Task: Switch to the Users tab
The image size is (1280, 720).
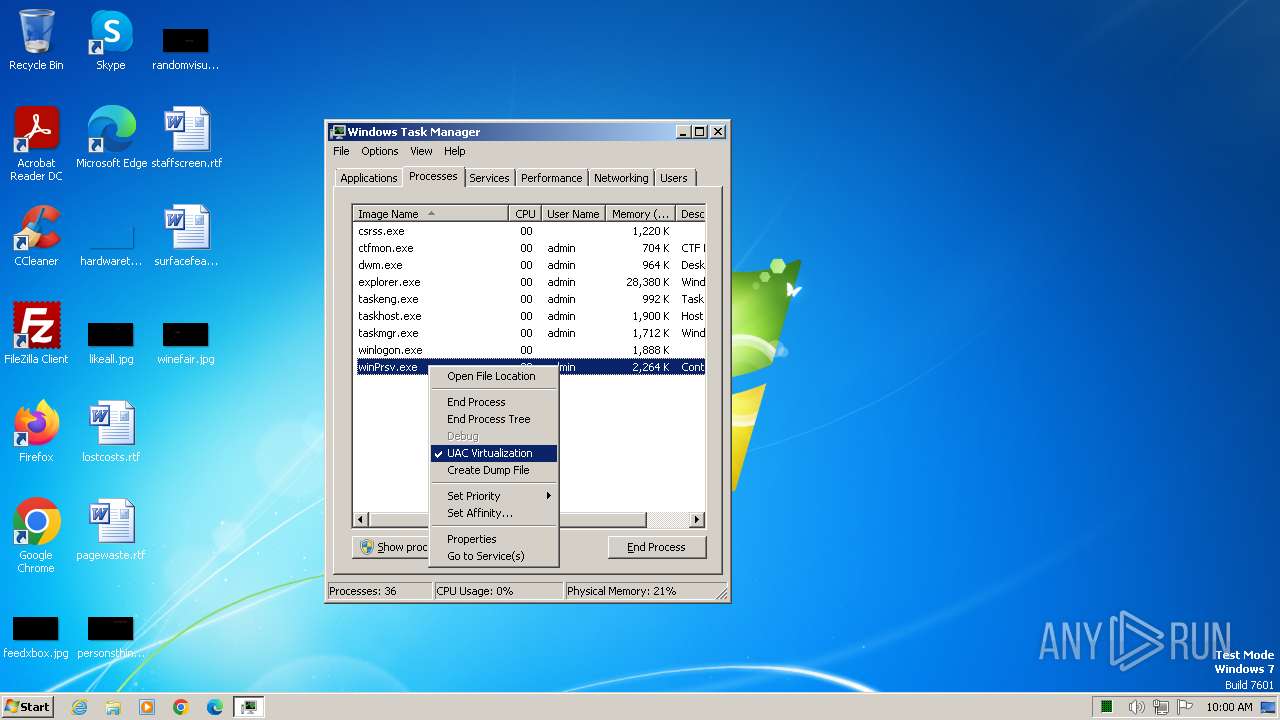Action: coord(674,178)
